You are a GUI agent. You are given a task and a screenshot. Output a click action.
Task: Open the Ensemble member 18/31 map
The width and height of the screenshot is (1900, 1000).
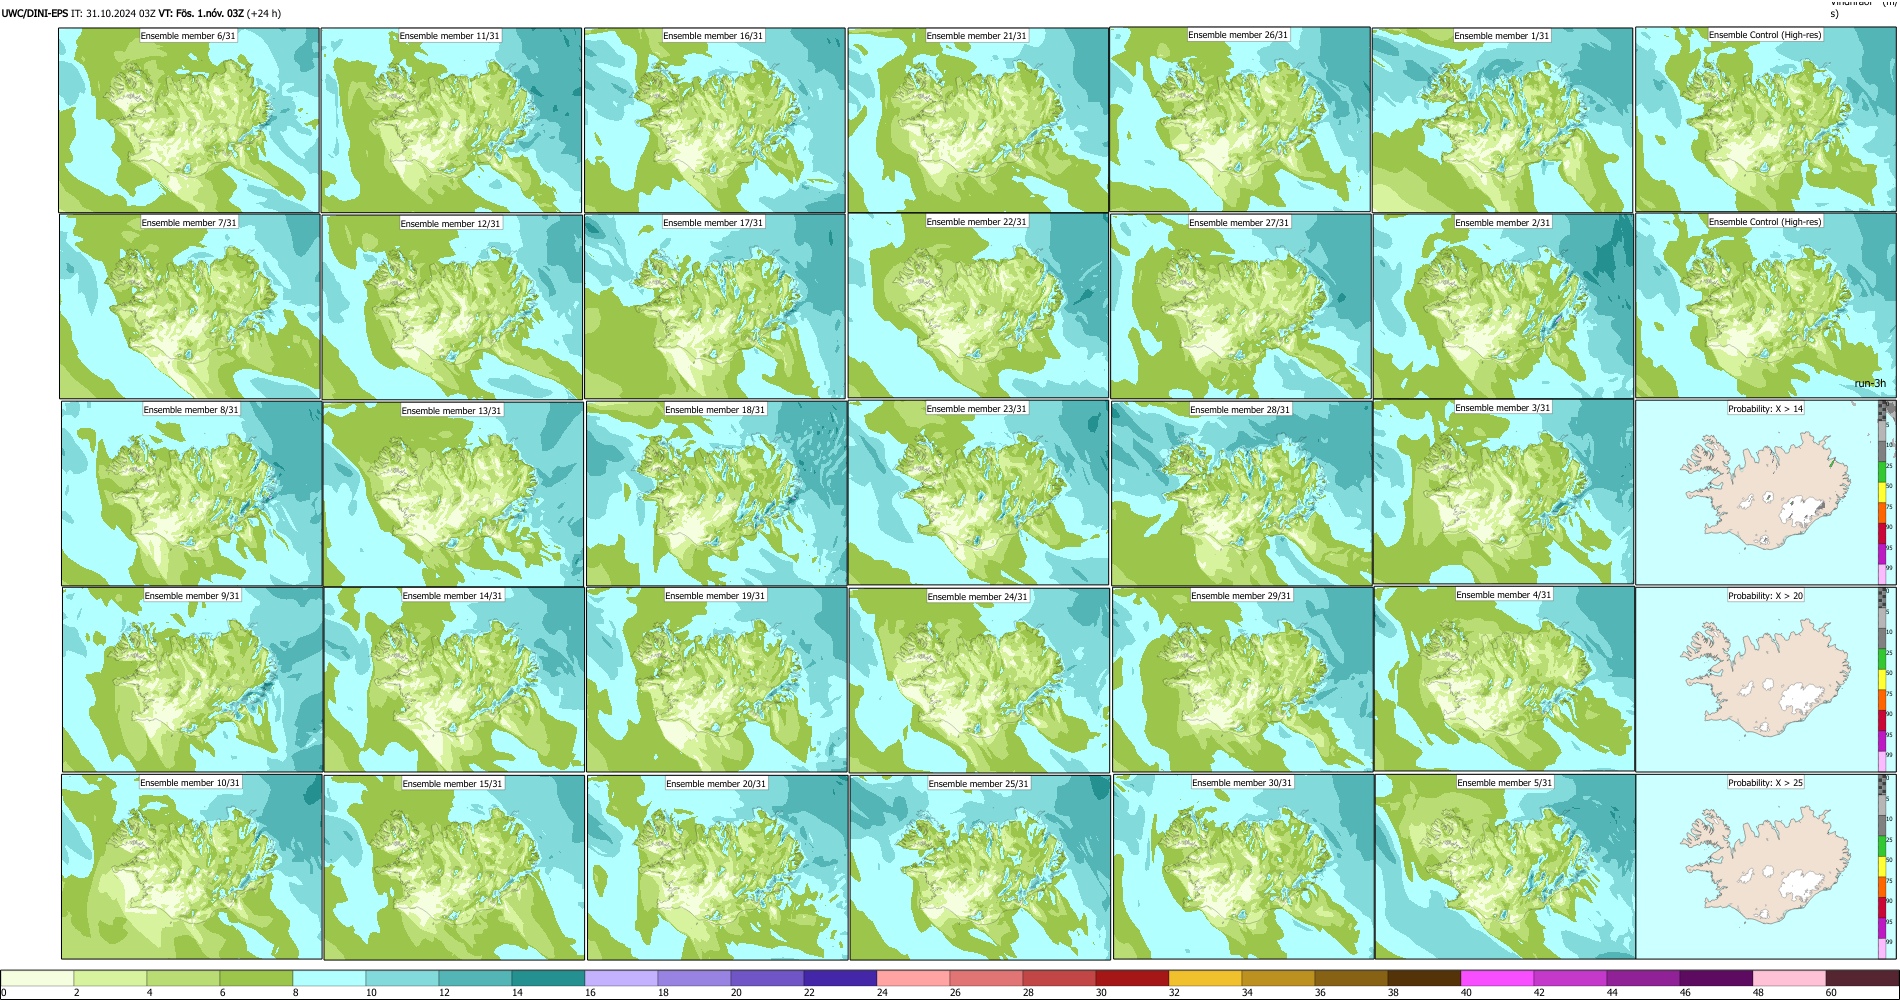pyautogui.click(x=717, y=494)
